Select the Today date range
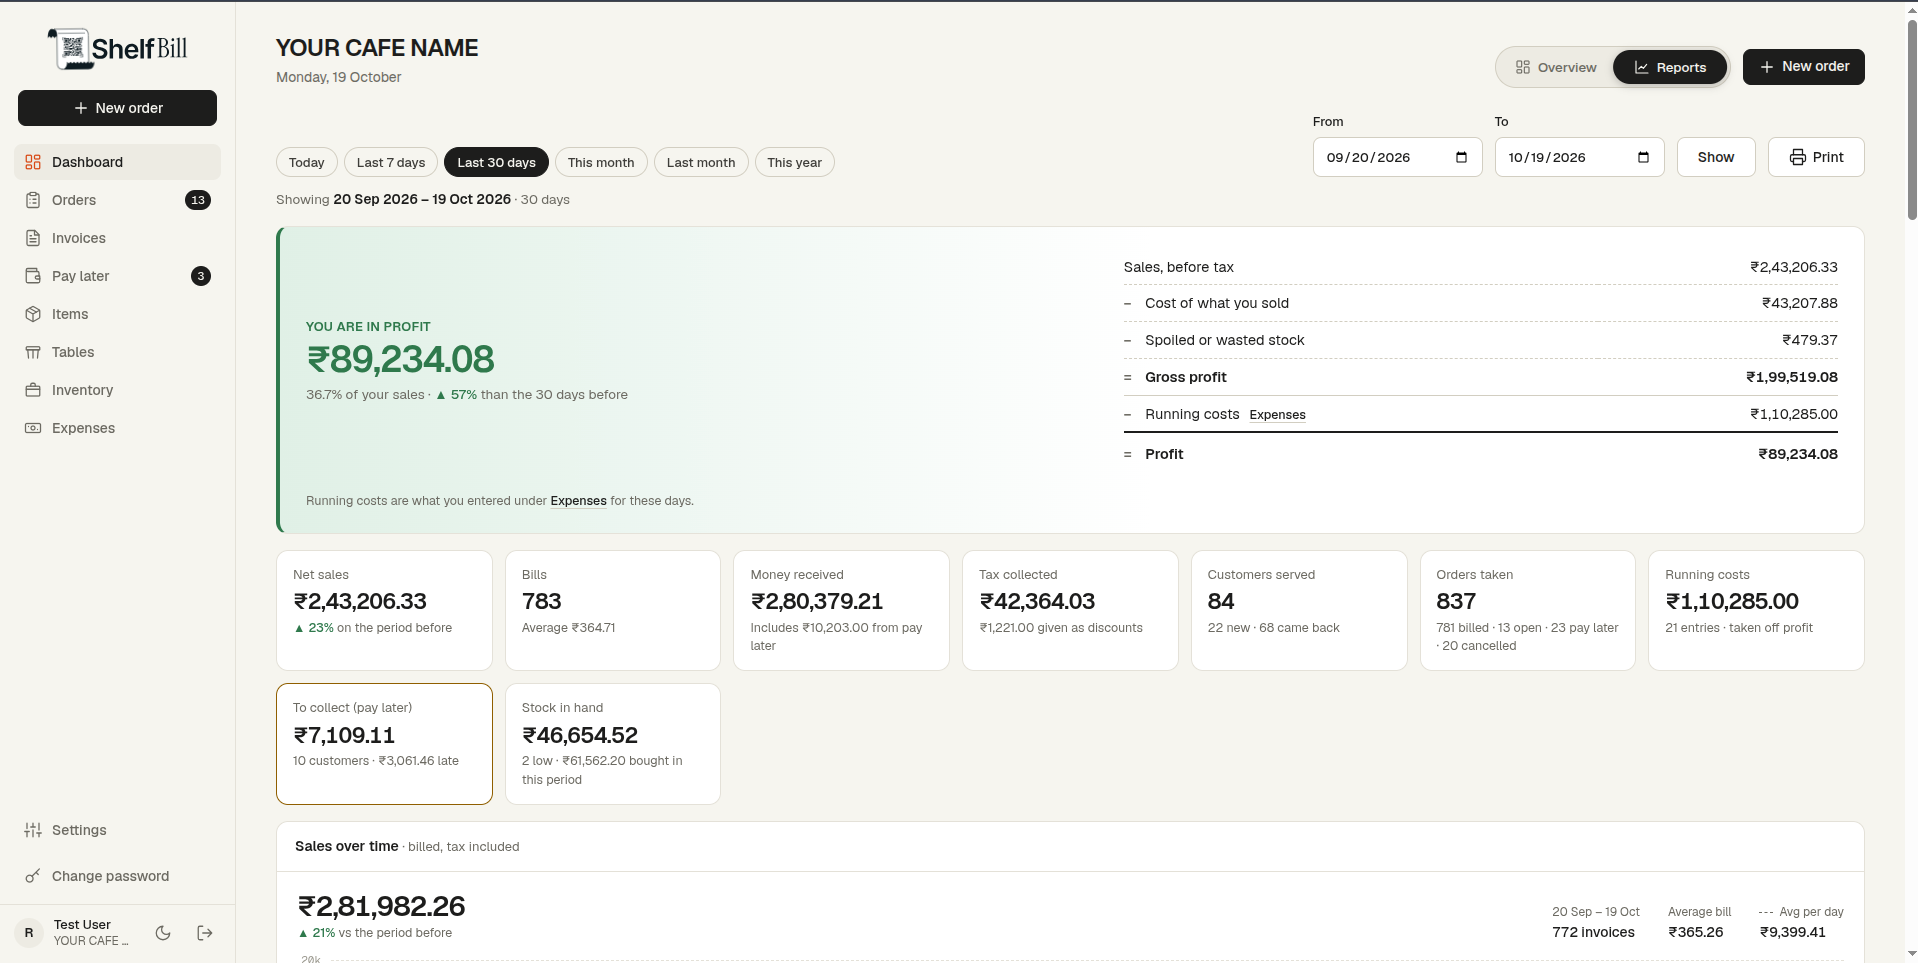 point(307,162)
